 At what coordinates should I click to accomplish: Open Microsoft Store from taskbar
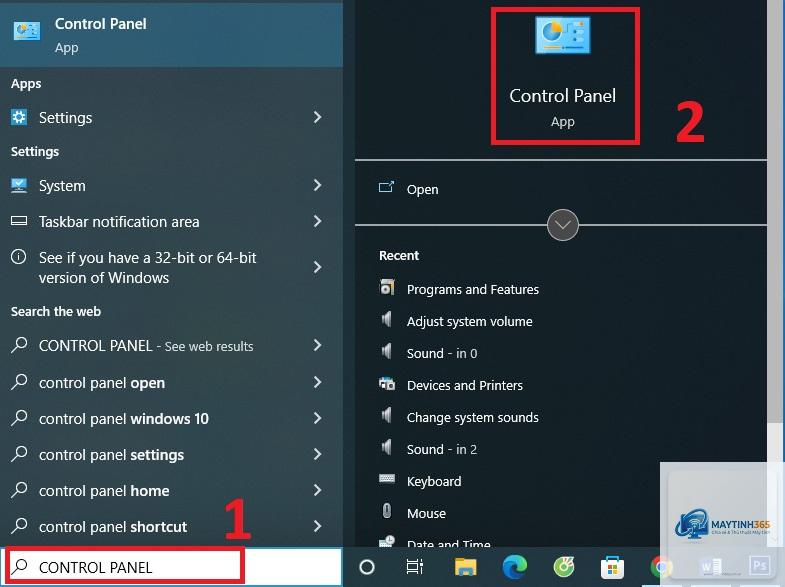(x=612, y=567)
